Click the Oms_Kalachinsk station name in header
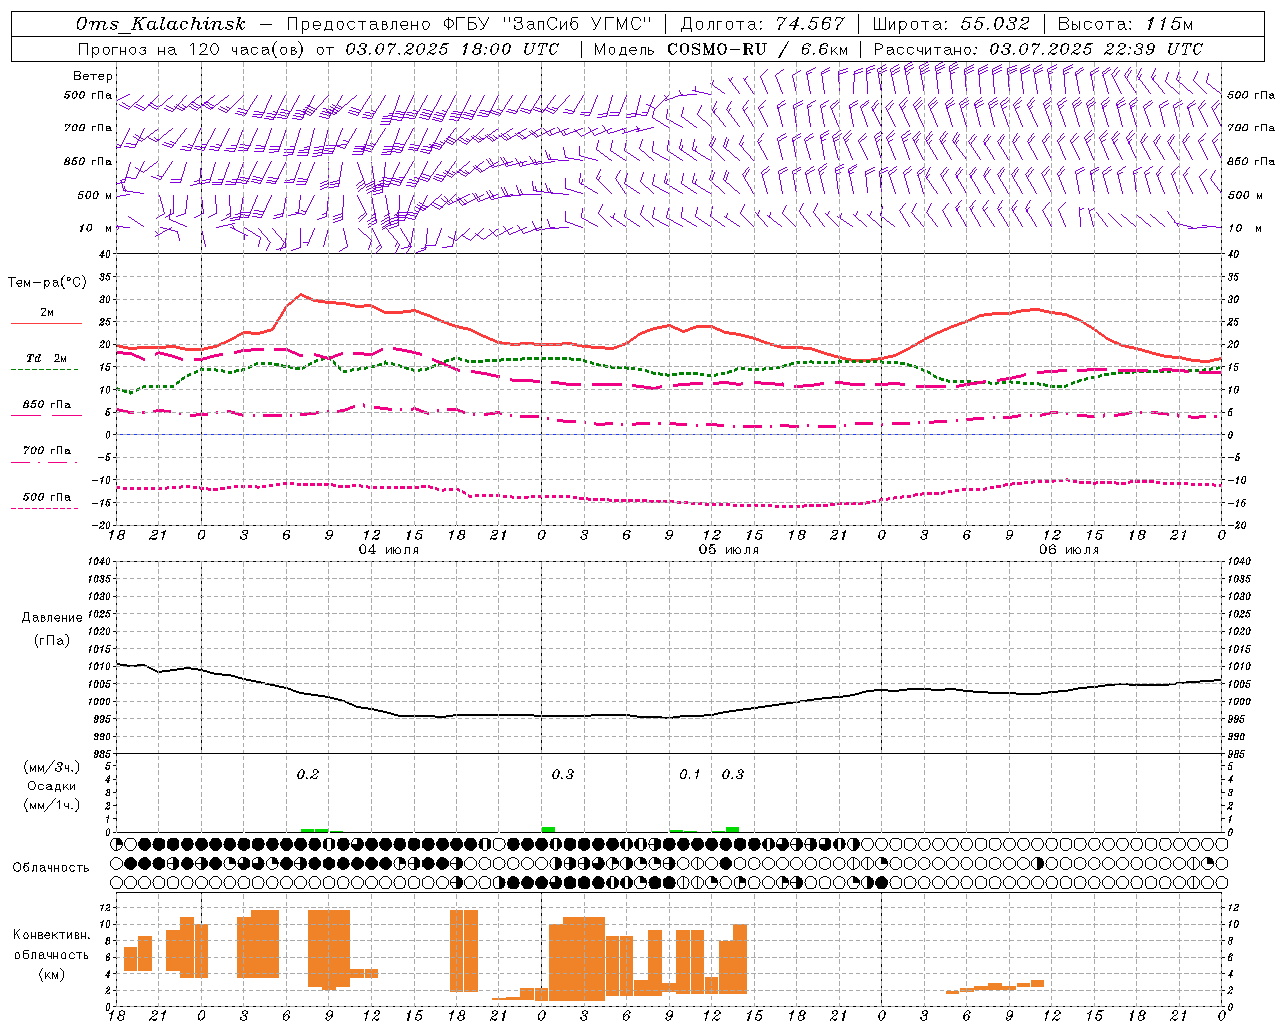 click(160, 24)
